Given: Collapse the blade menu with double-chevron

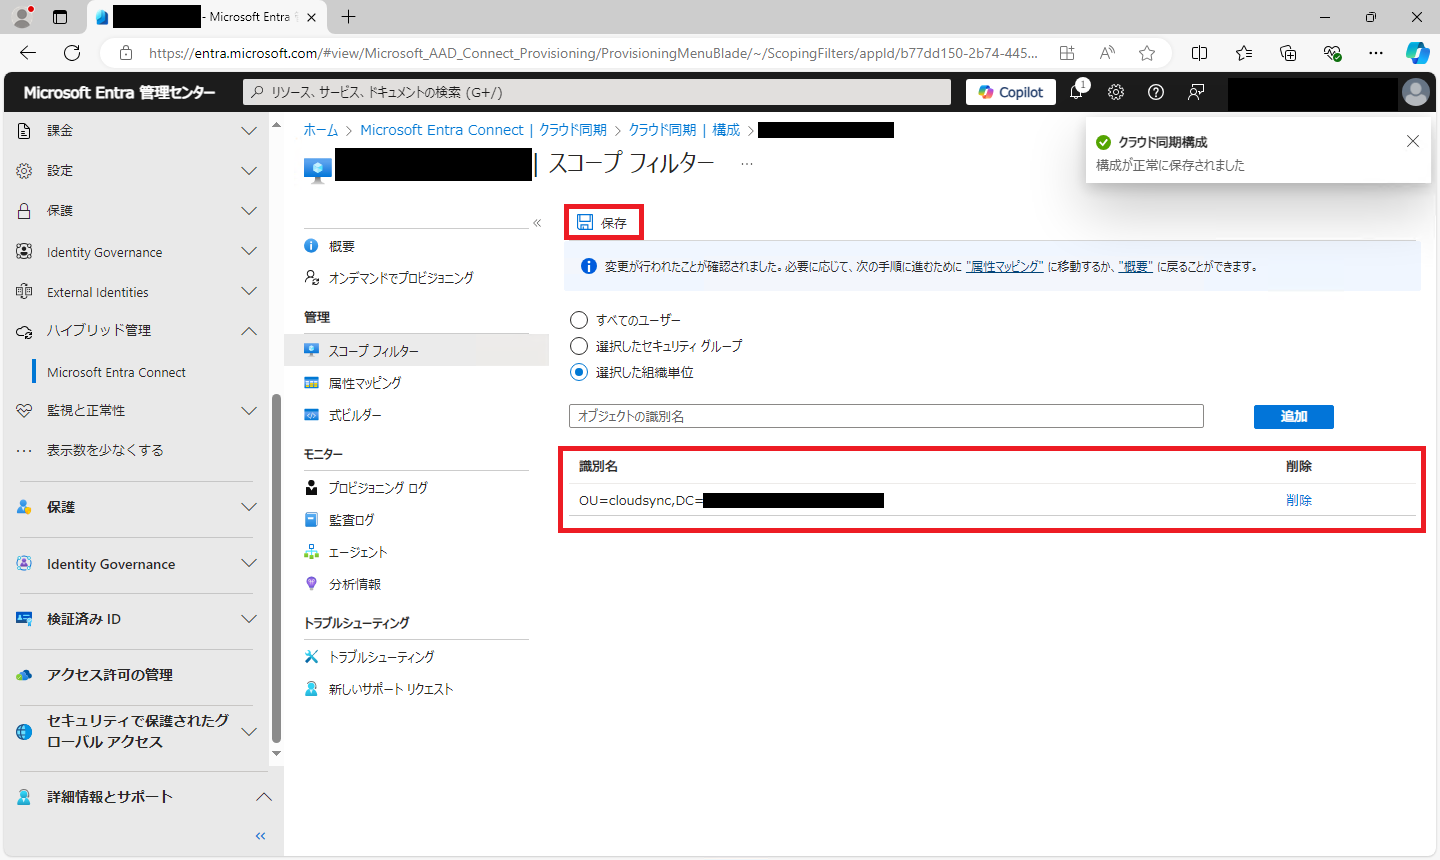Looking at the screenshot, I should [537, 223].
